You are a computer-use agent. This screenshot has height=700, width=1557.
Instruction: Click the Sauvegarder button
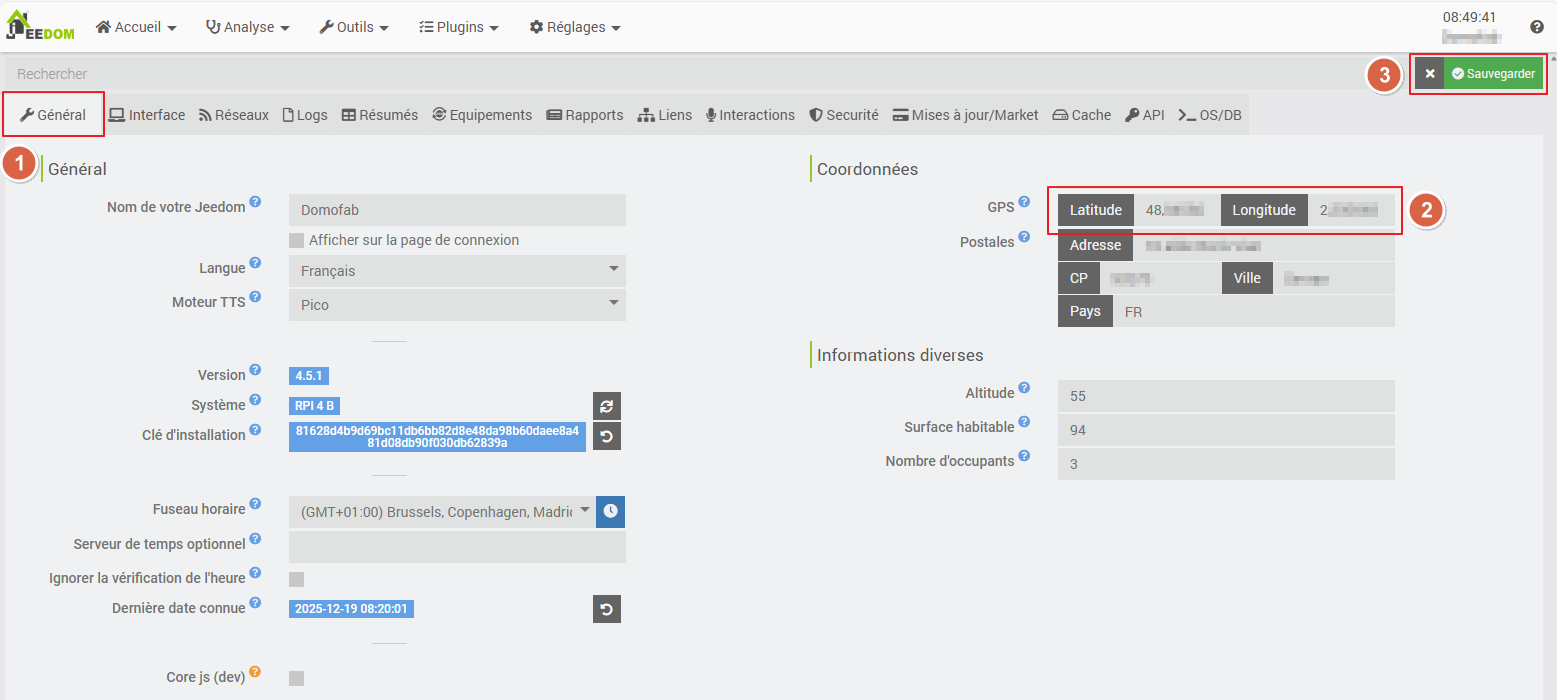point(1493,73)
